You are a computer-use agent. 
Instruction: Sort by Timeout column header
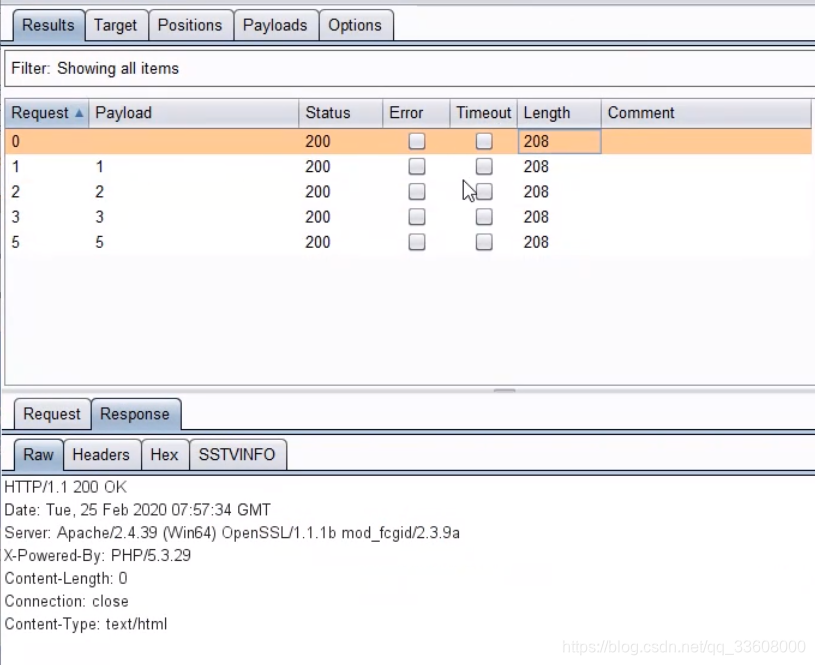click(x=483, y=113)
